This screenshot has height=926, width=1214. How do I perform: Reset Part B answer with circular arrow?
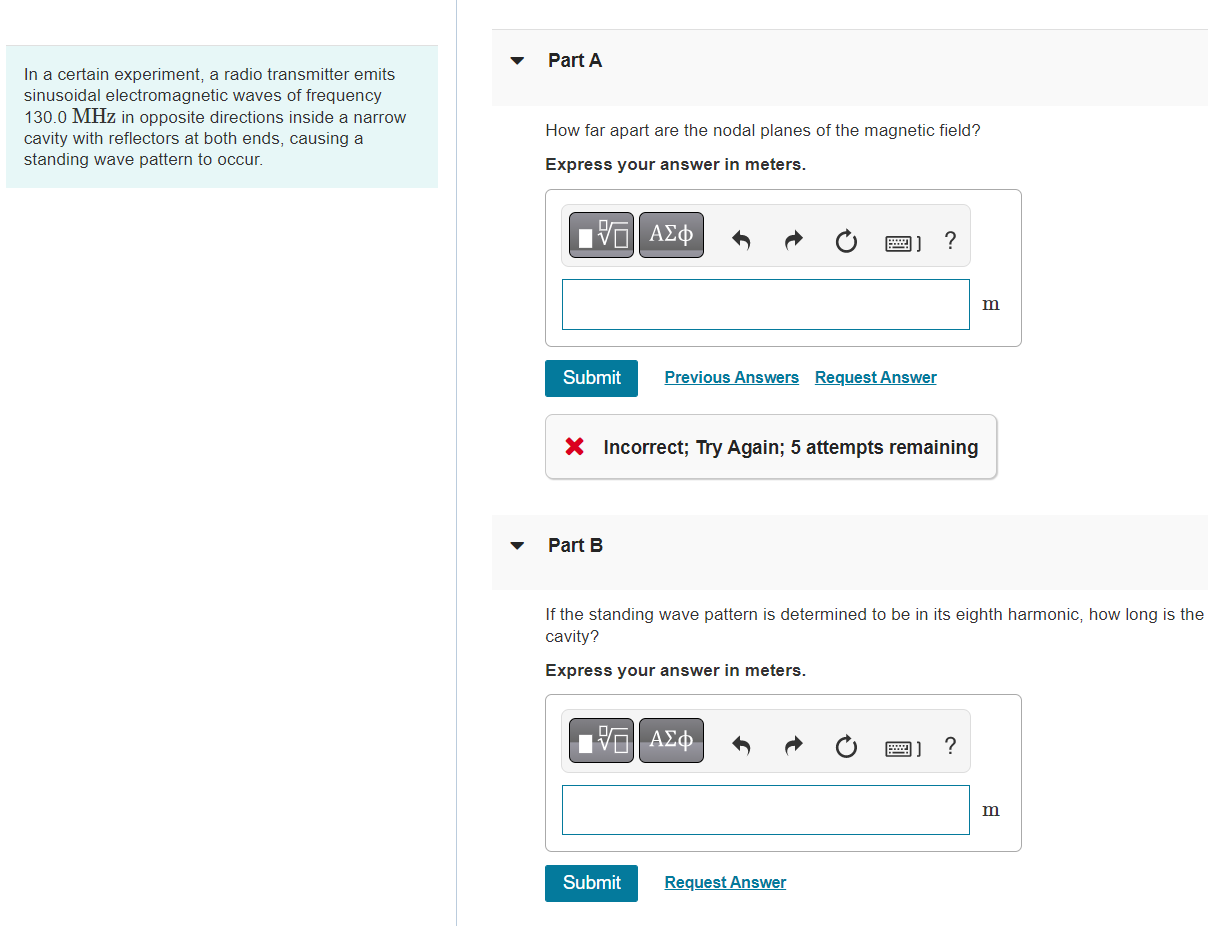pos(846,747)
